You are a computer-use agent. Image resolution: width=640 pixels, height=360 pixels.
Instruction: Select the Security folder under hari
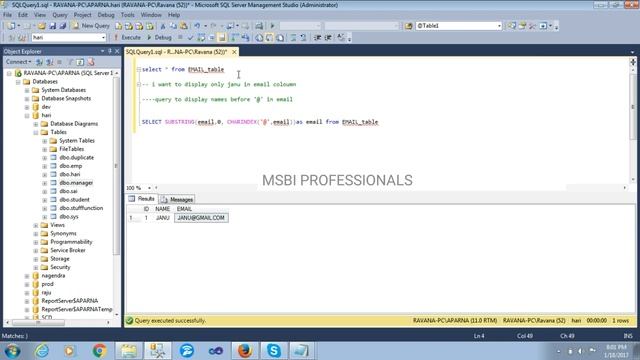(60, 267)
